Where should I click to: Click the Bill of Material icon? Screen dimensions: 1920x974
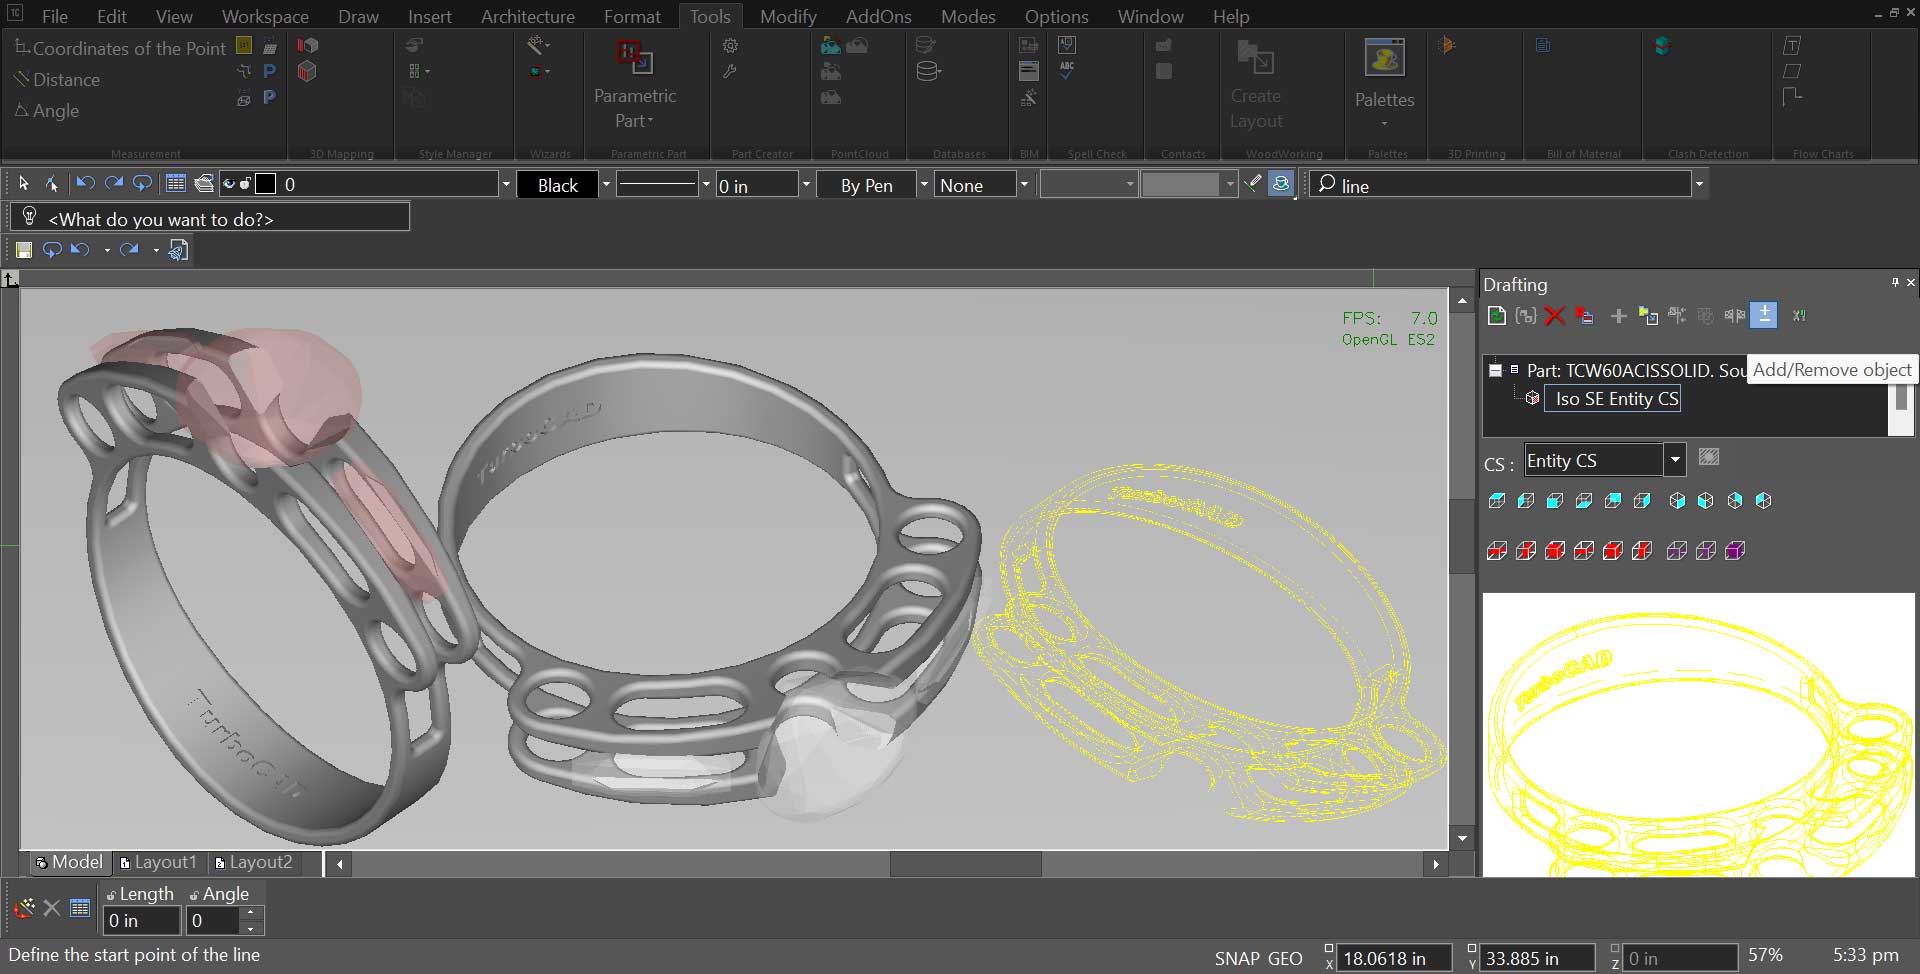pos(1543,45)
